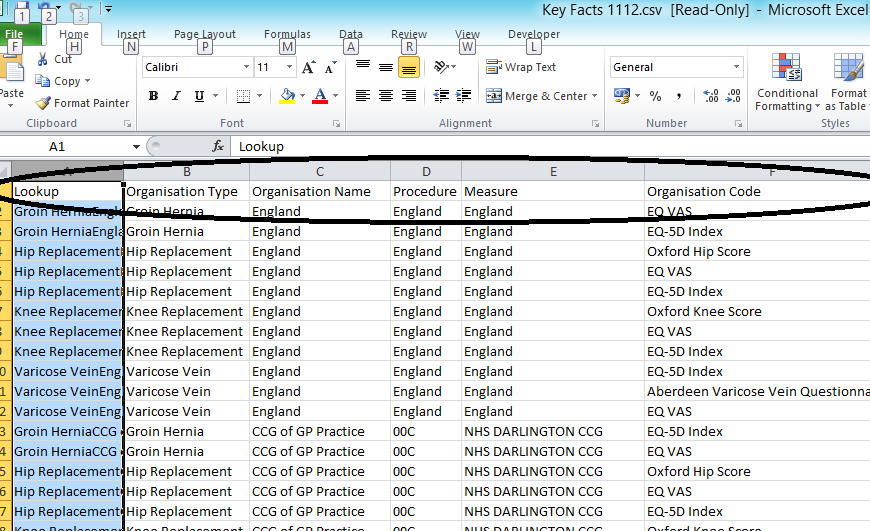Click Aberdeen Varicose Vein Questionnaire cell
Image resolution: width=870 pixels, height=531 pixels.
[x=758, y=392]
